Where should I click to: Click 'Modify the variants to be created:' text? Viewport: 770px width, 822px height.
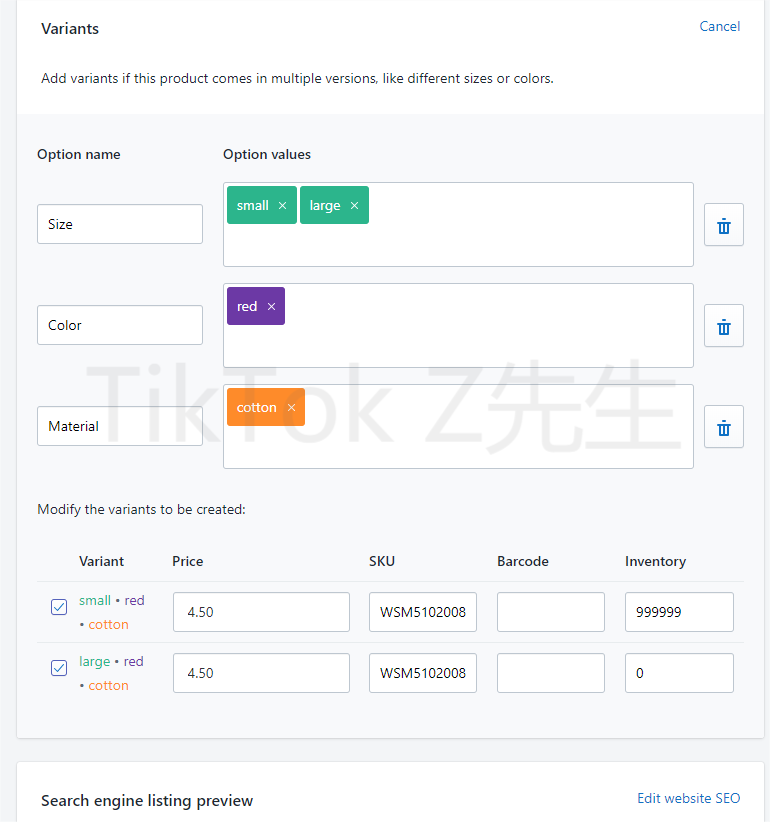tap(141, 509)
